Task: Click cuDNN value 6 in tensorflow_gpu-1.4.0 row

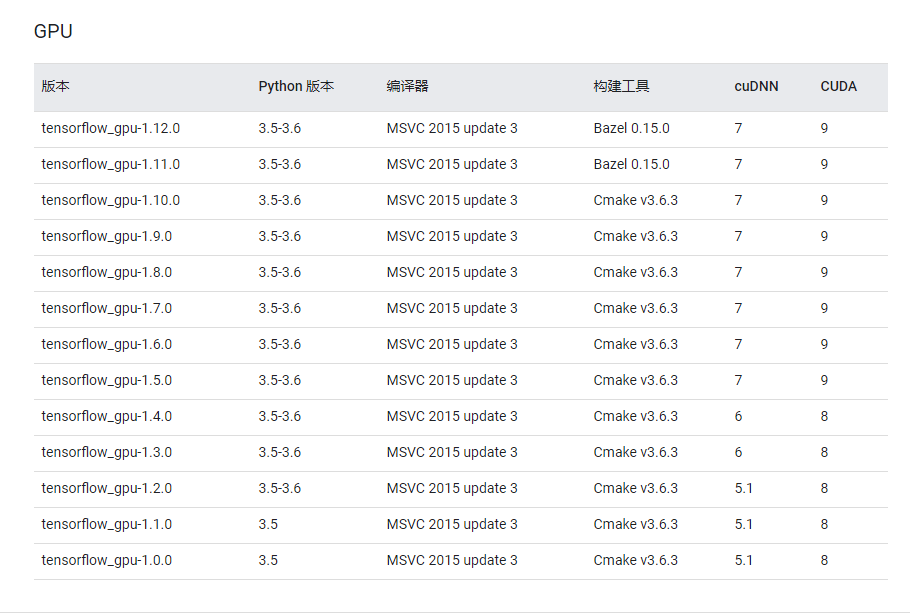Action: tap(738, 416)
